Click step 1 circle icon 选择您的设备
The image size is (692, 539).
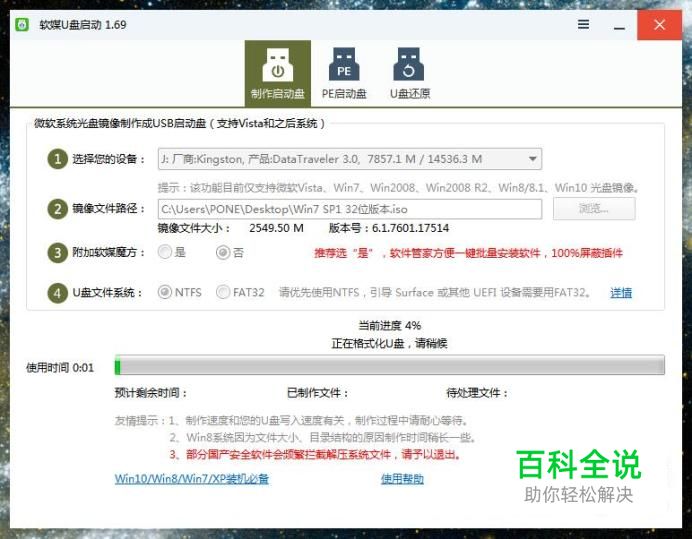point(57,159)
